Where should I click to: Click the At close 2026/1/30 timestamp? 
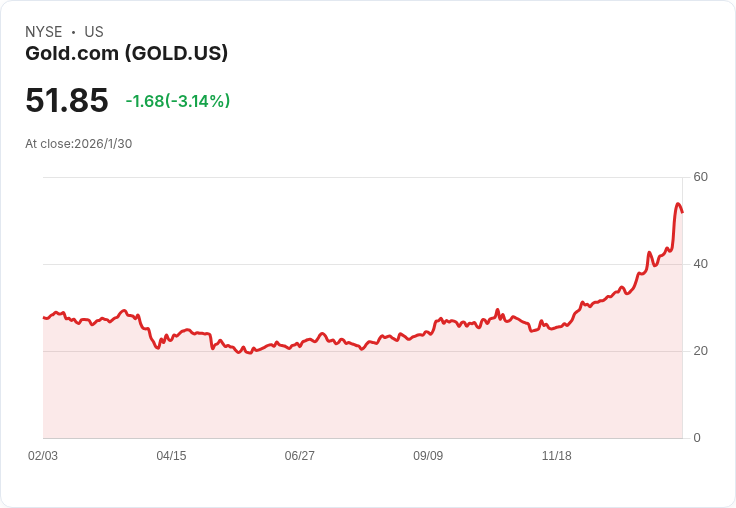[78, 144]
